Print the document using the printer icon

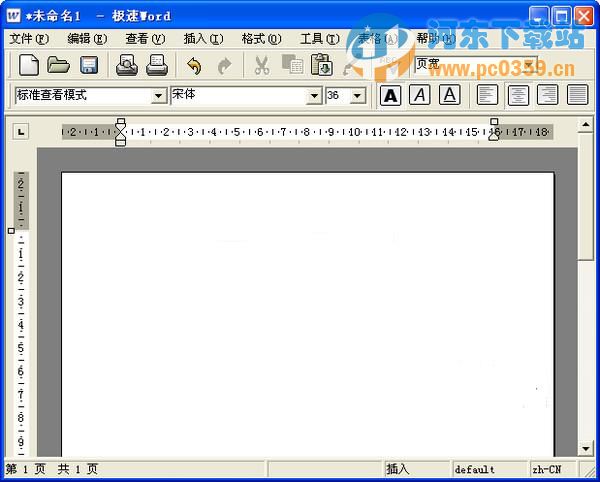click(x=157, y=65)
